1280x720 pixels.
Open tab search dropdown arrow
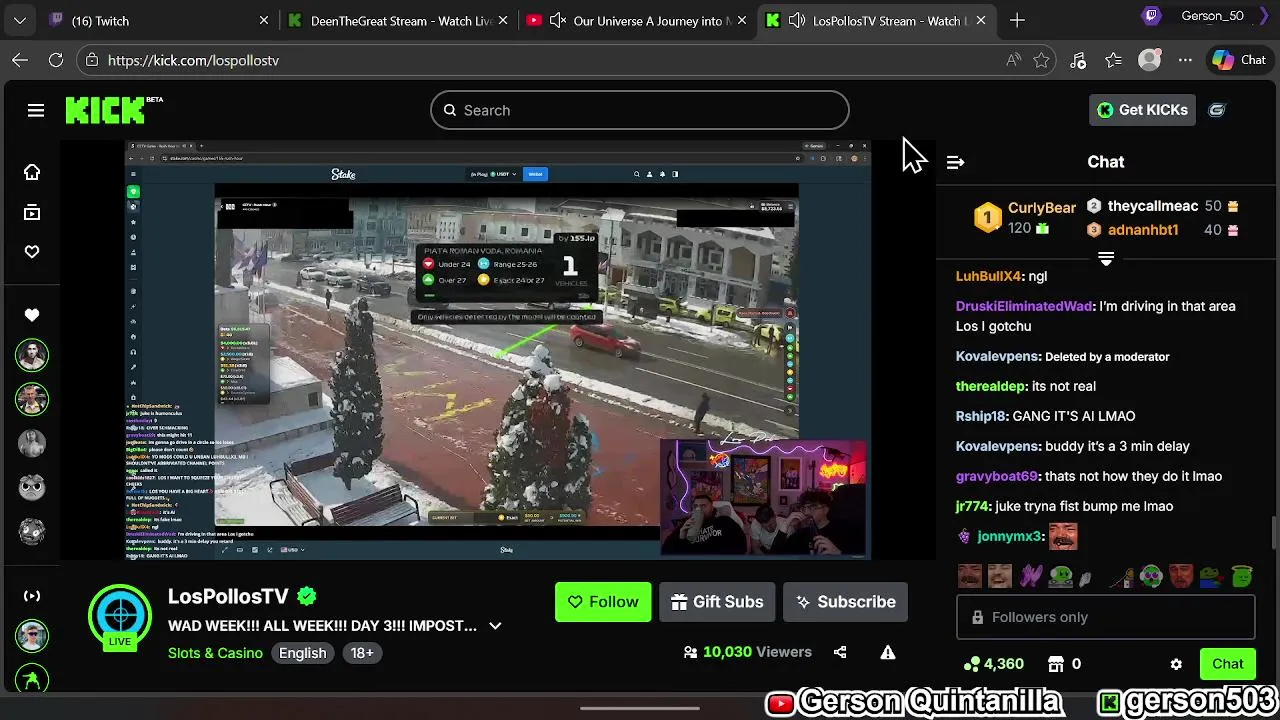click(20, 20)
